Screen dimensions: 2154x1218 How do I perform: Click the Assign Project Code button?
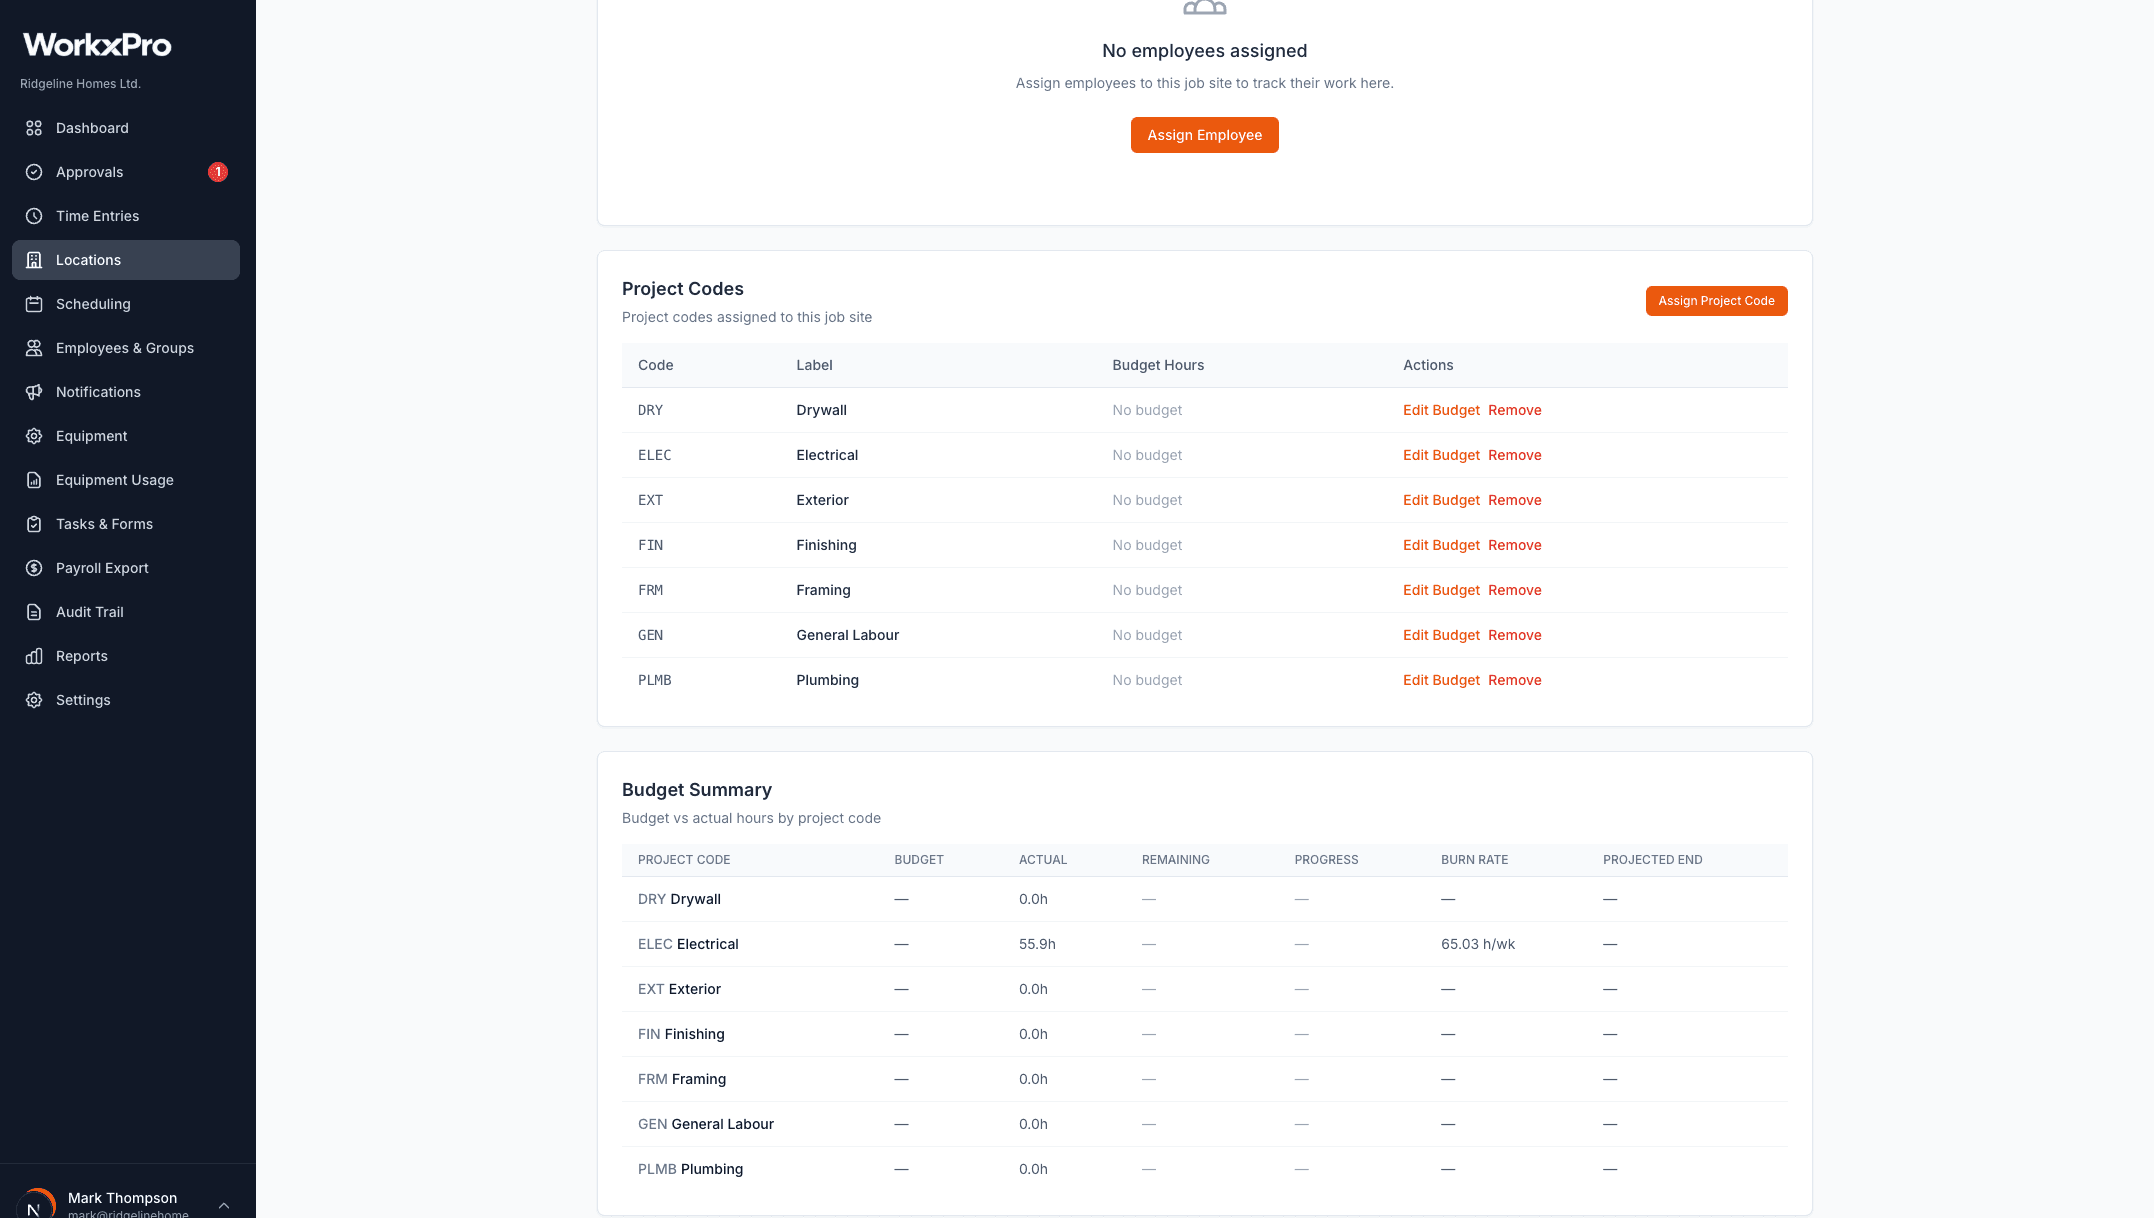(1716, 301)
